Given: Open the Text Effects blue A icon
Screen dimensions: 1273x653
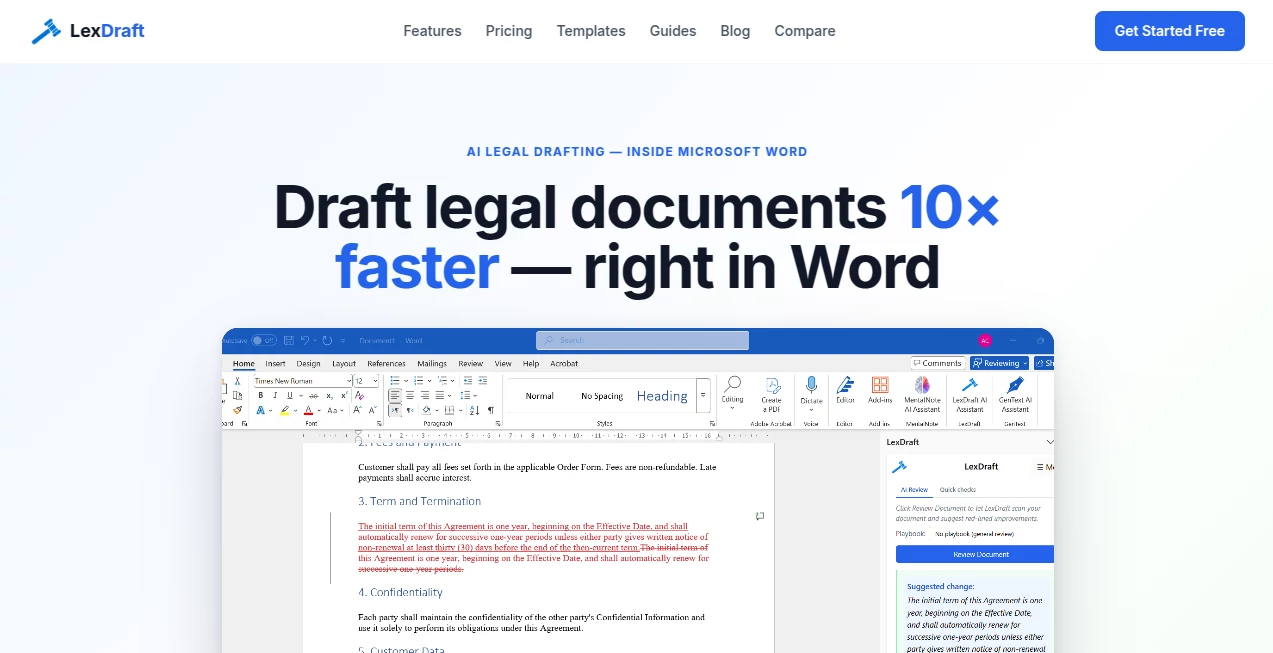Looking at the screenshot, I should point(260,410).
